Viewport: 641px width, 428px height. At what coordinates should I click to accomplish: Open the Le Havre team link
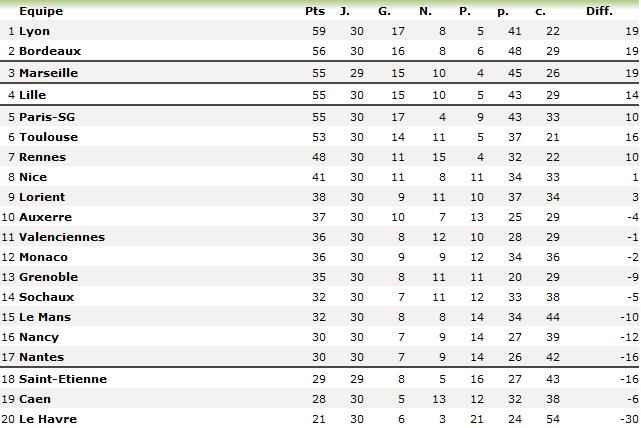[x=47, y=419]
